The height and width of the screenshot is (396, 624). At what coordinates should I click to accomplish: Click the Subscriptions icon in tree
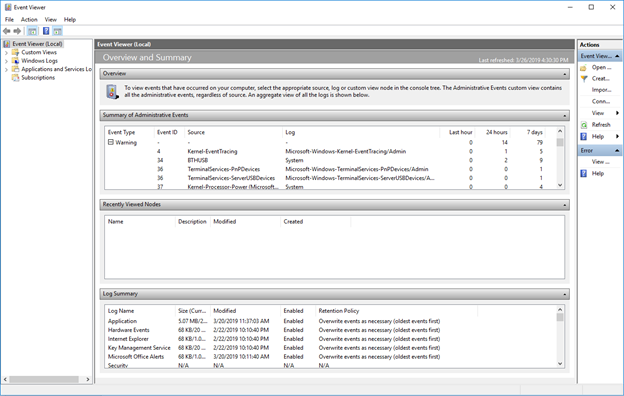(15, 78)
